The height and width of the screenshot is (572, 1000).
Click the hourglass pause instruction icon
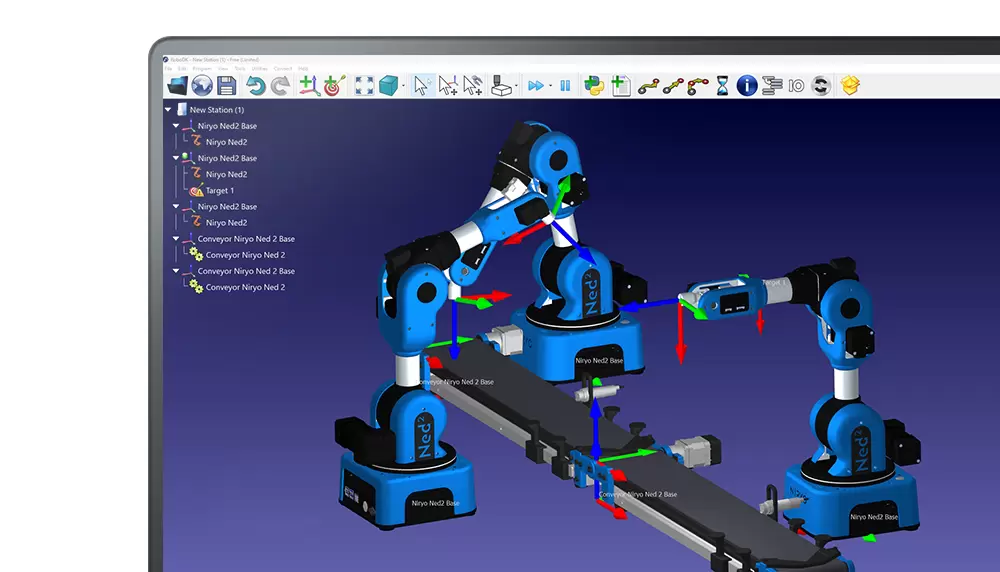point(722,86)
